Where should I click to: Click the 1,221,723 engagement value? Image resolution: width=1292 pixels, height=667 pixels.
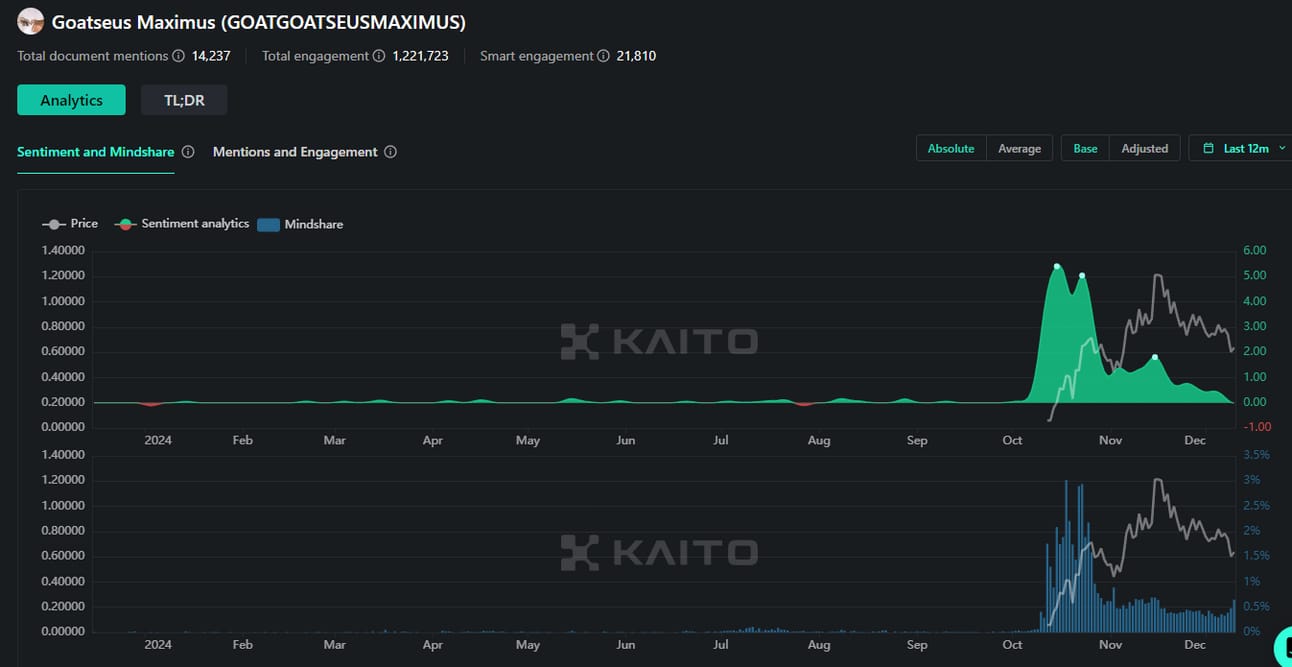coord(421,56)
